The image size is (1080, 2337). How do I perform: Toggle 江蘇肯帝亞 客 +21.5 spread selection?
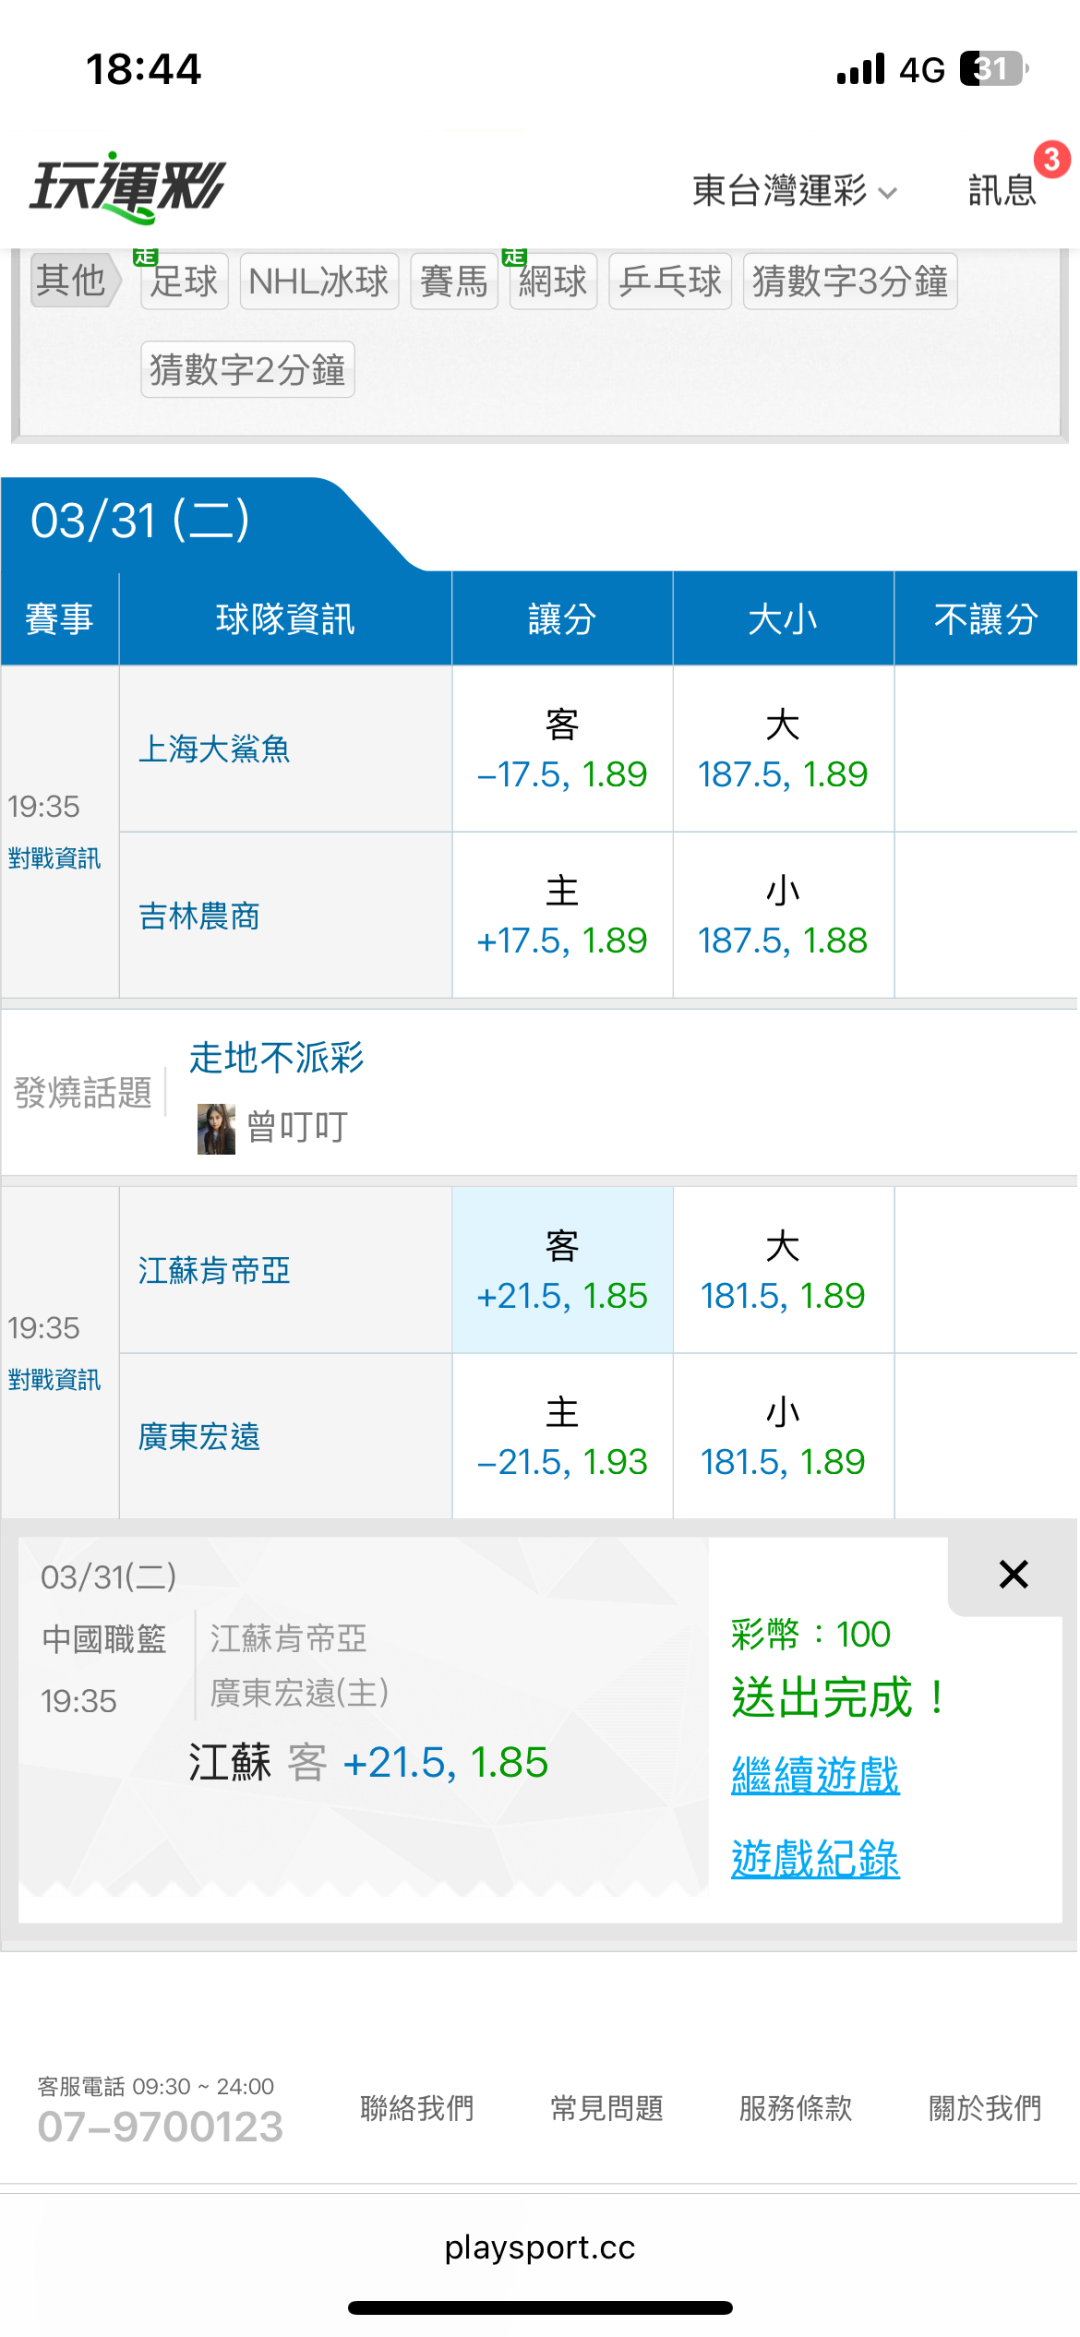562,1270
